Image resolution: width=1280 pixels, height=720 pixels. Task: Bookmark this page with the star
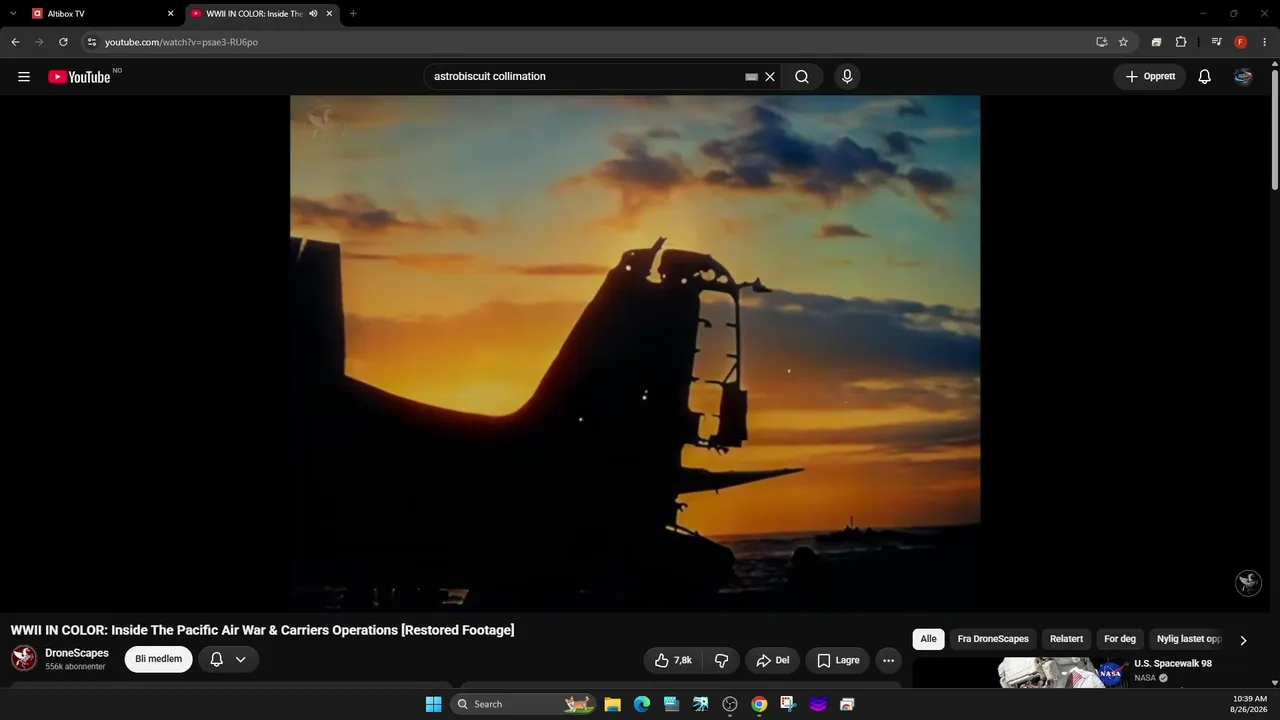click(x=1123, y=42)
